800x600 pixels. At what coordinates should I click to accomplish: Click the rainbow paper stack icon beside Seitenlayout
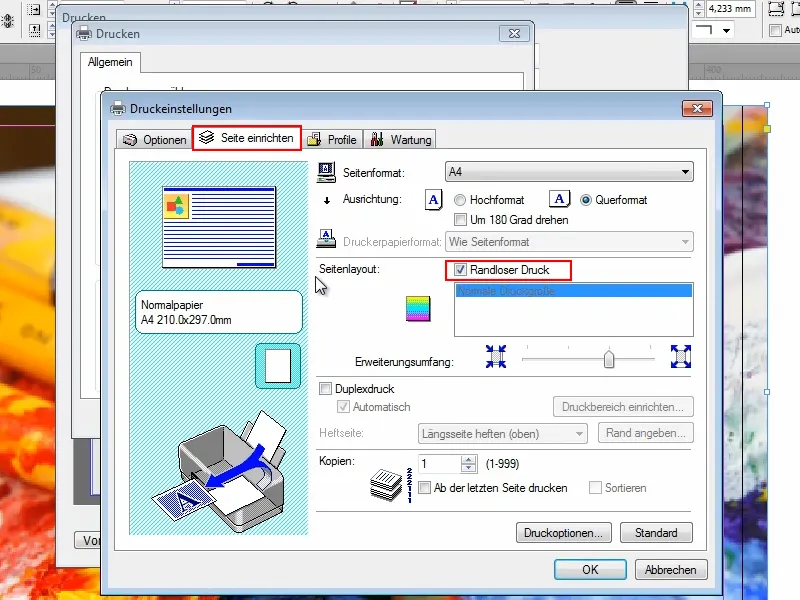pos(418,308)
